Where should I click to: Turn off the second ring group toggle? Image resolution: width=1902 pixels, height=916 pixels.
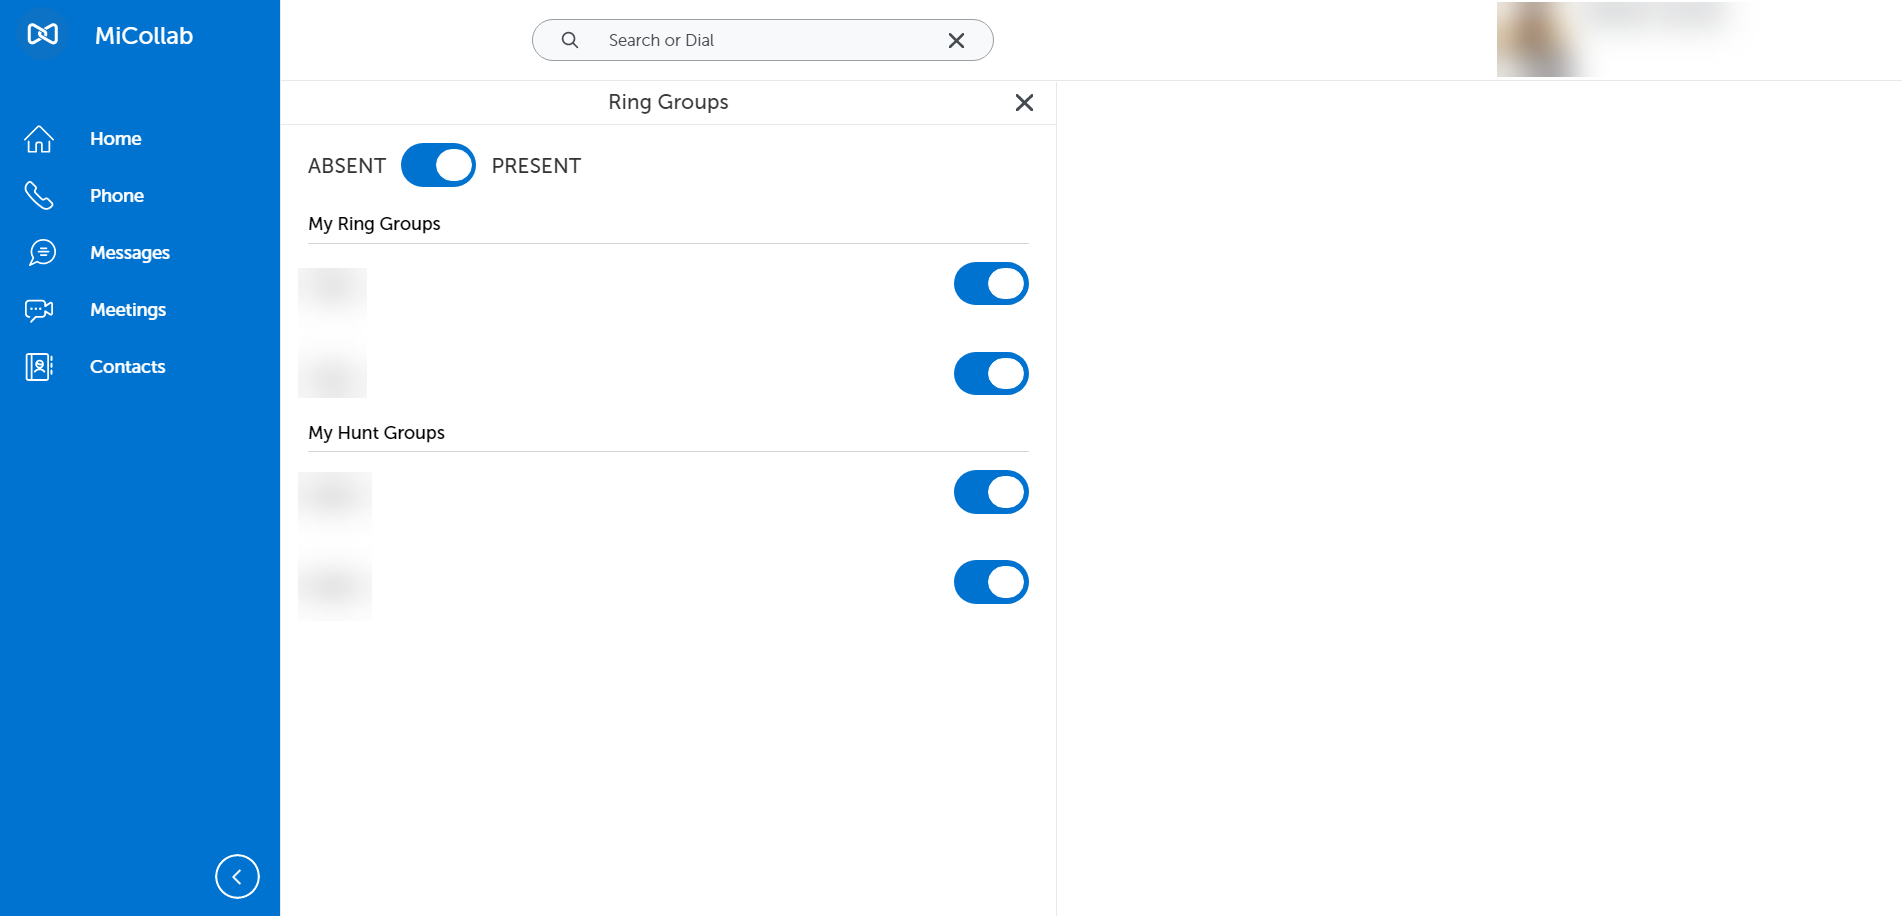991,373
